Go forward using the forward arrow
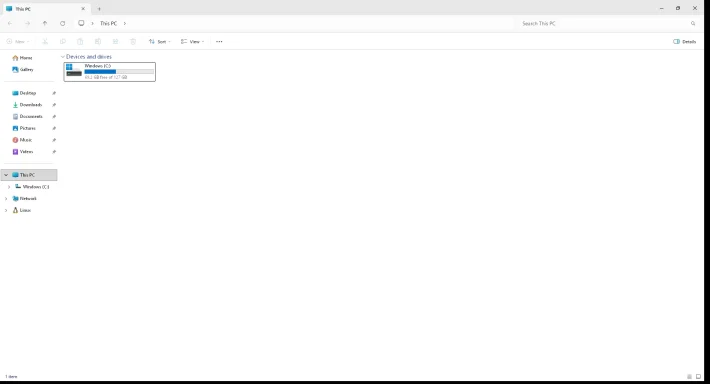This screenshot has width=710, height=384. [27, 23]
